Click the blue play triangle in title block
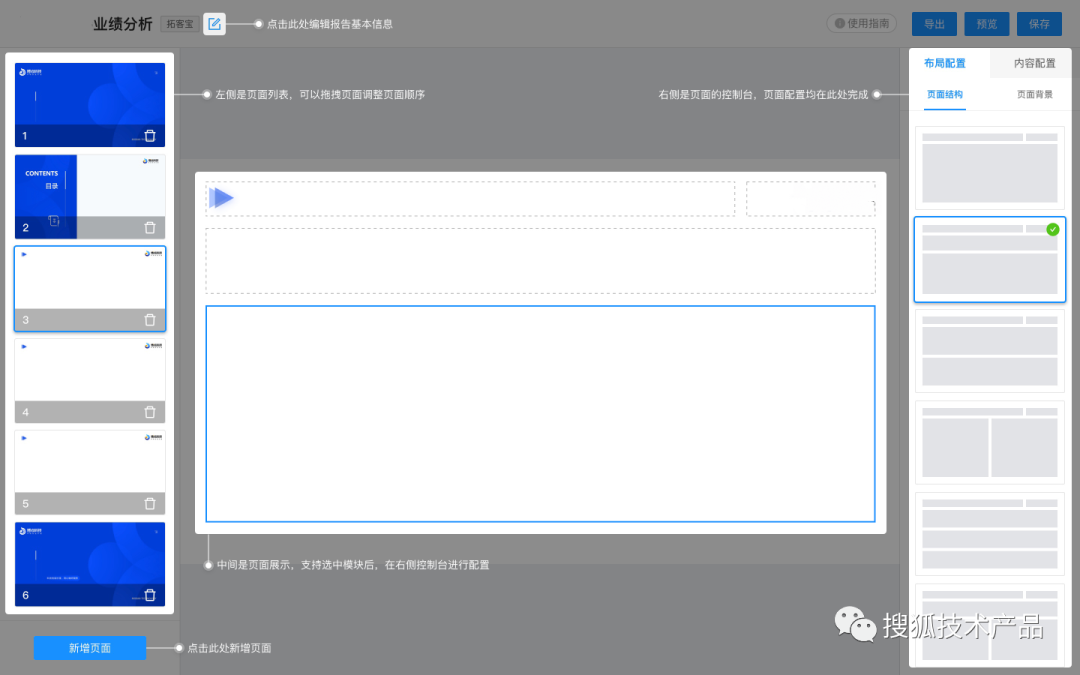 tap(221, 198)
